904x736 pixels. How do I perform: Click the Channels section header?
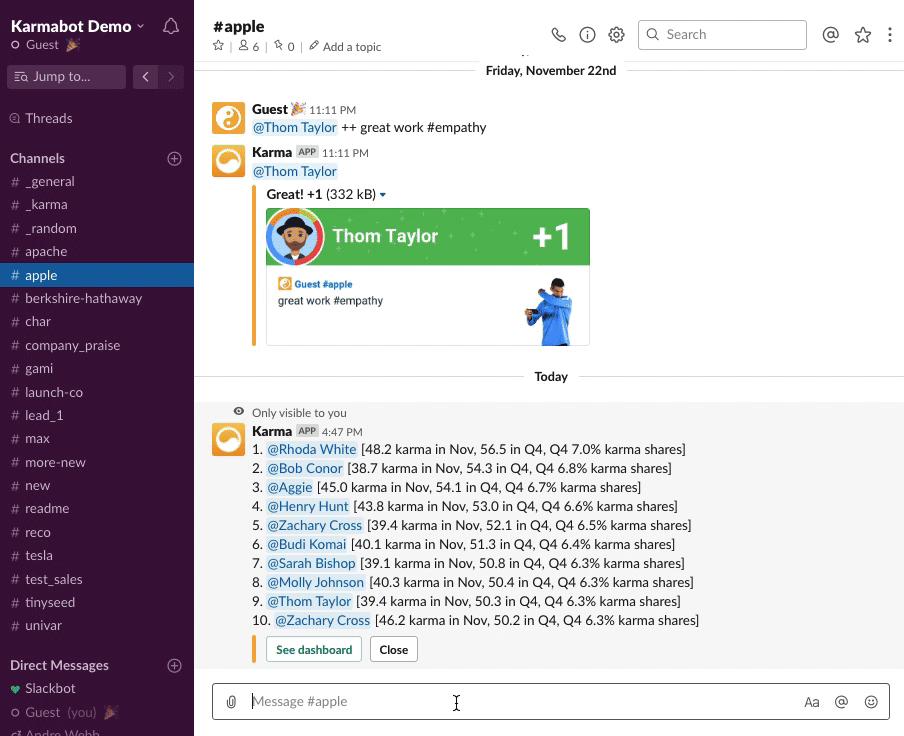click(37, 158)
